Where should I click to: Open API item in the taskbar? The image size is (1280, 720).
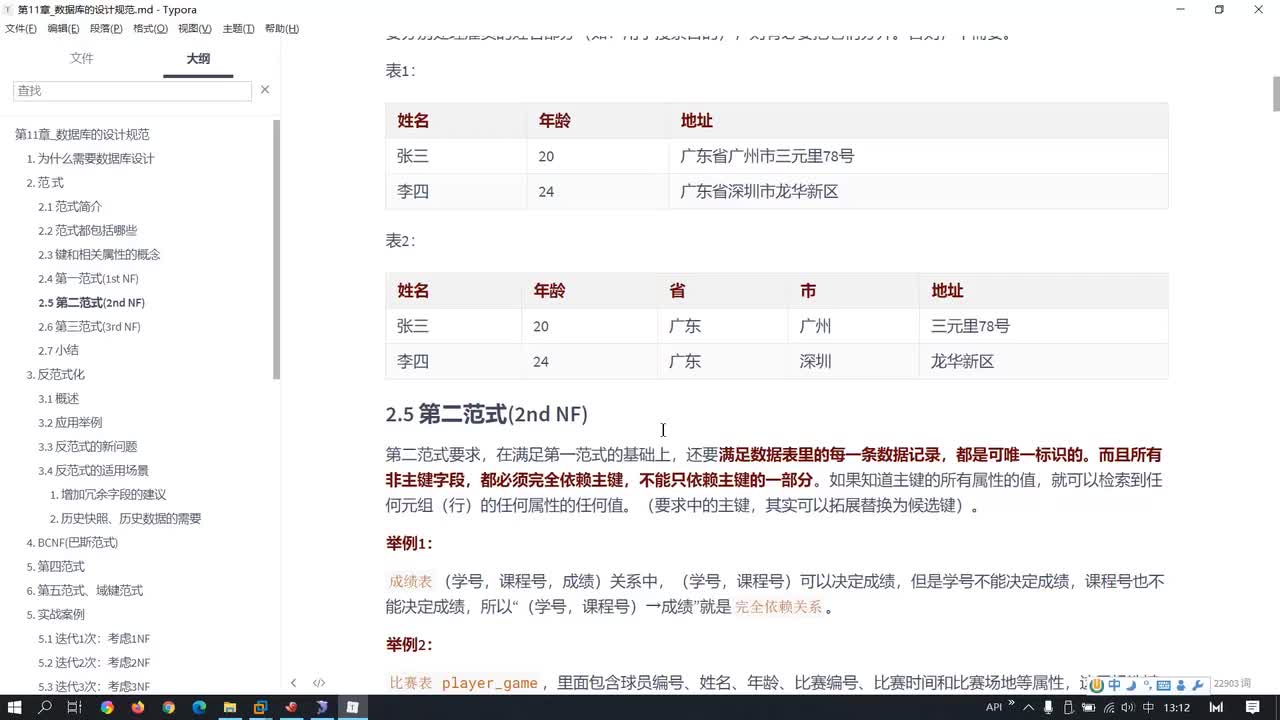click(994, 708)
